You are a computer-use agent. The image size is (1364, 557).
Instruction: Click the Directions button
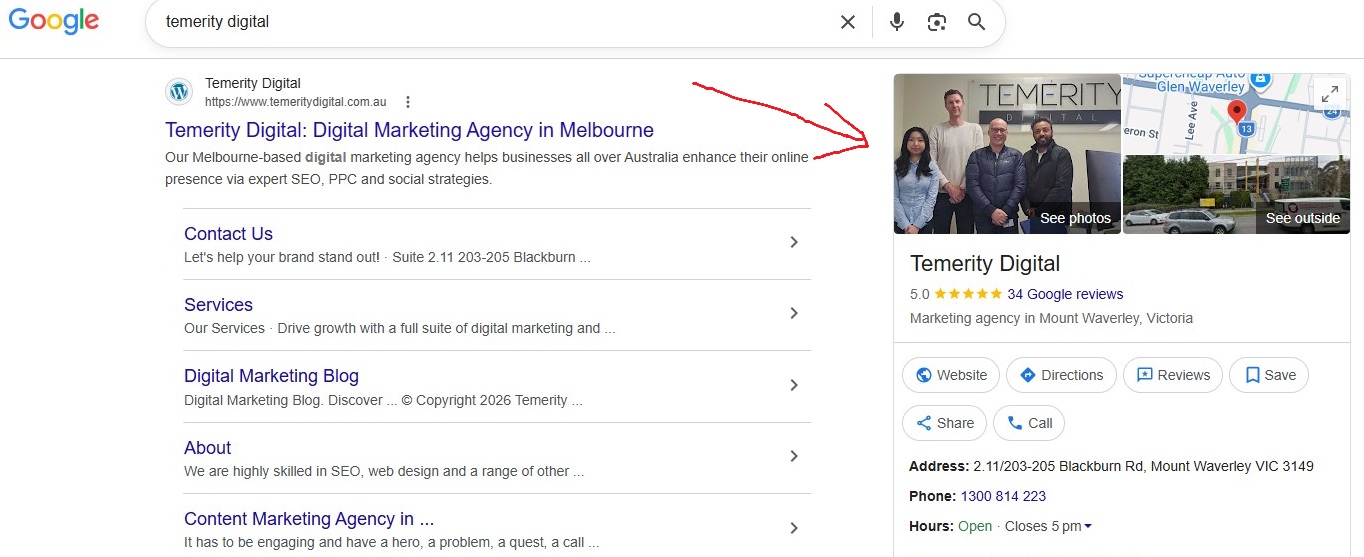pos(1061,375)
